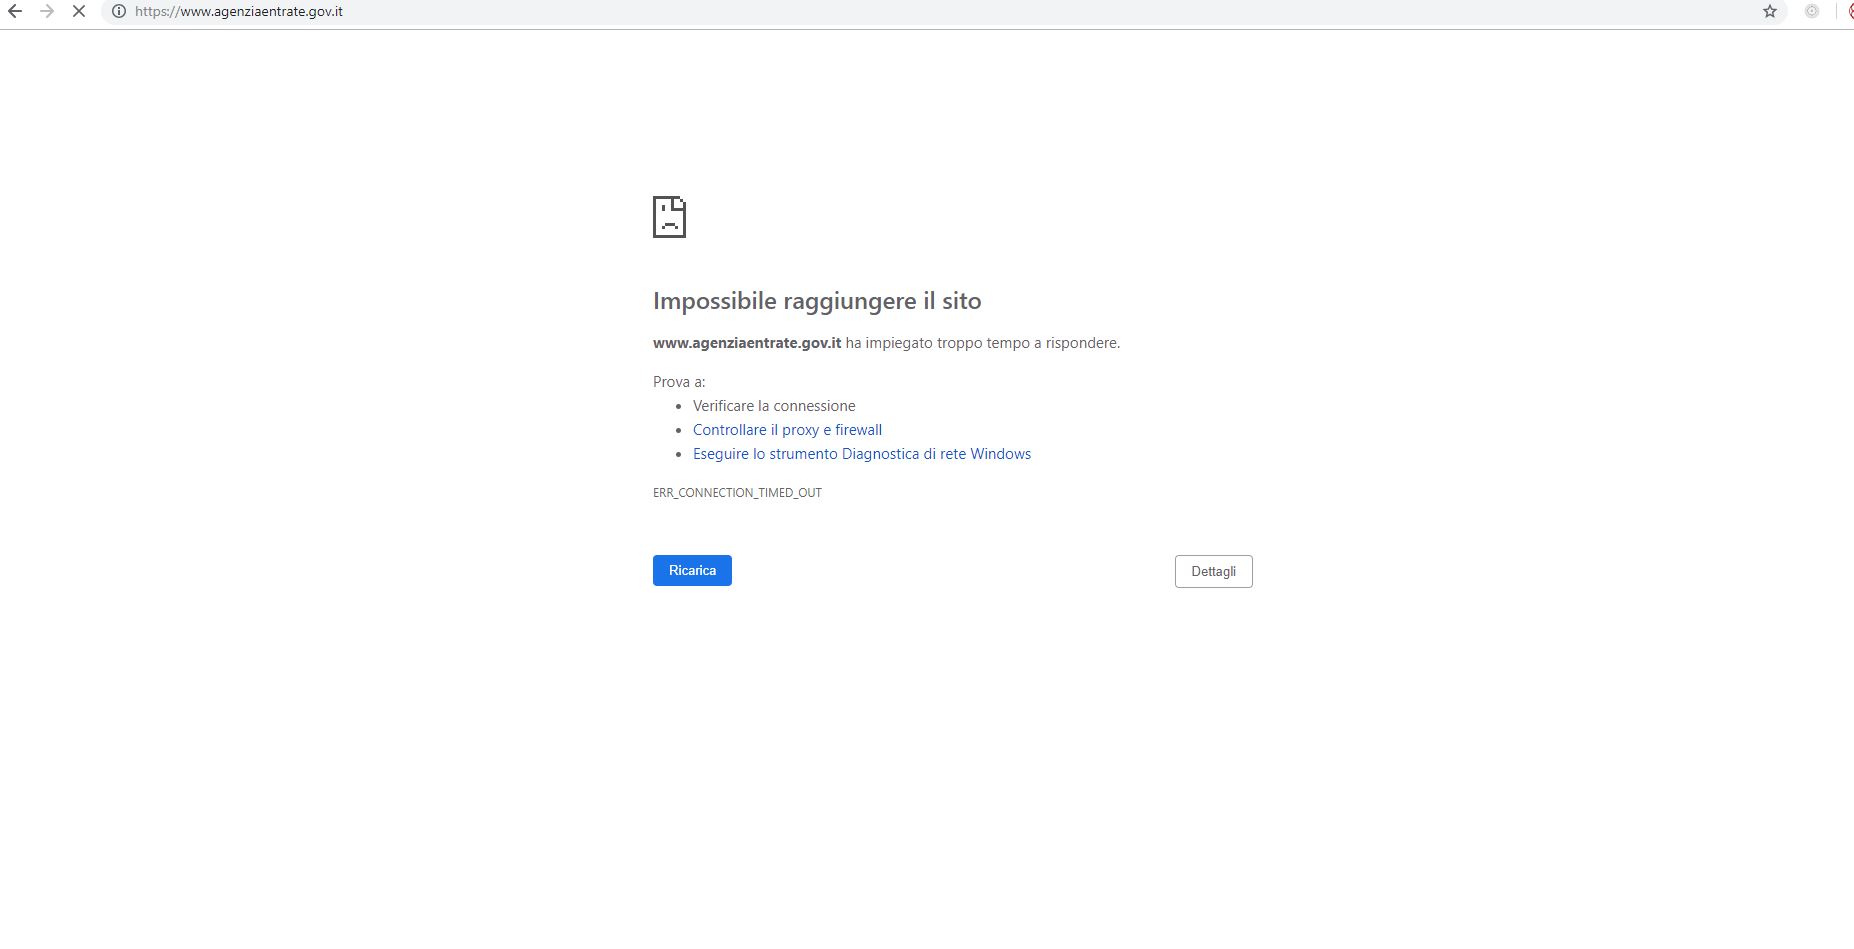Open the site information icon
This screenshot has width=1854, height=949.
click(x=118, y=12)
